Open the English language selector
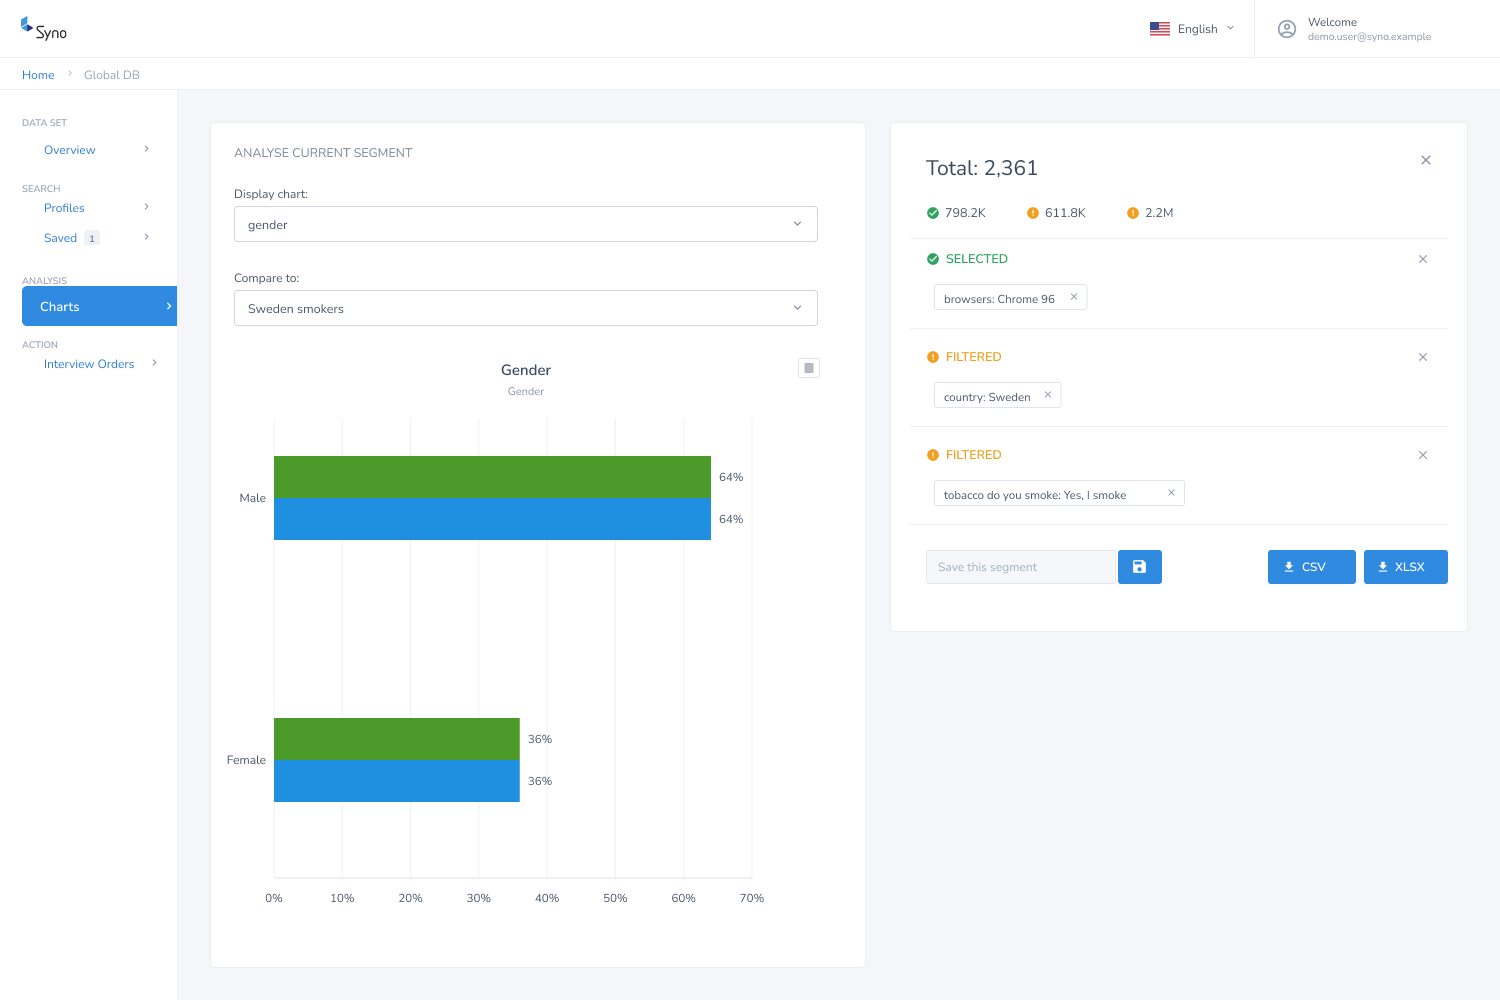The height and width of the screenshot is (1000, 1500). 1192,29
